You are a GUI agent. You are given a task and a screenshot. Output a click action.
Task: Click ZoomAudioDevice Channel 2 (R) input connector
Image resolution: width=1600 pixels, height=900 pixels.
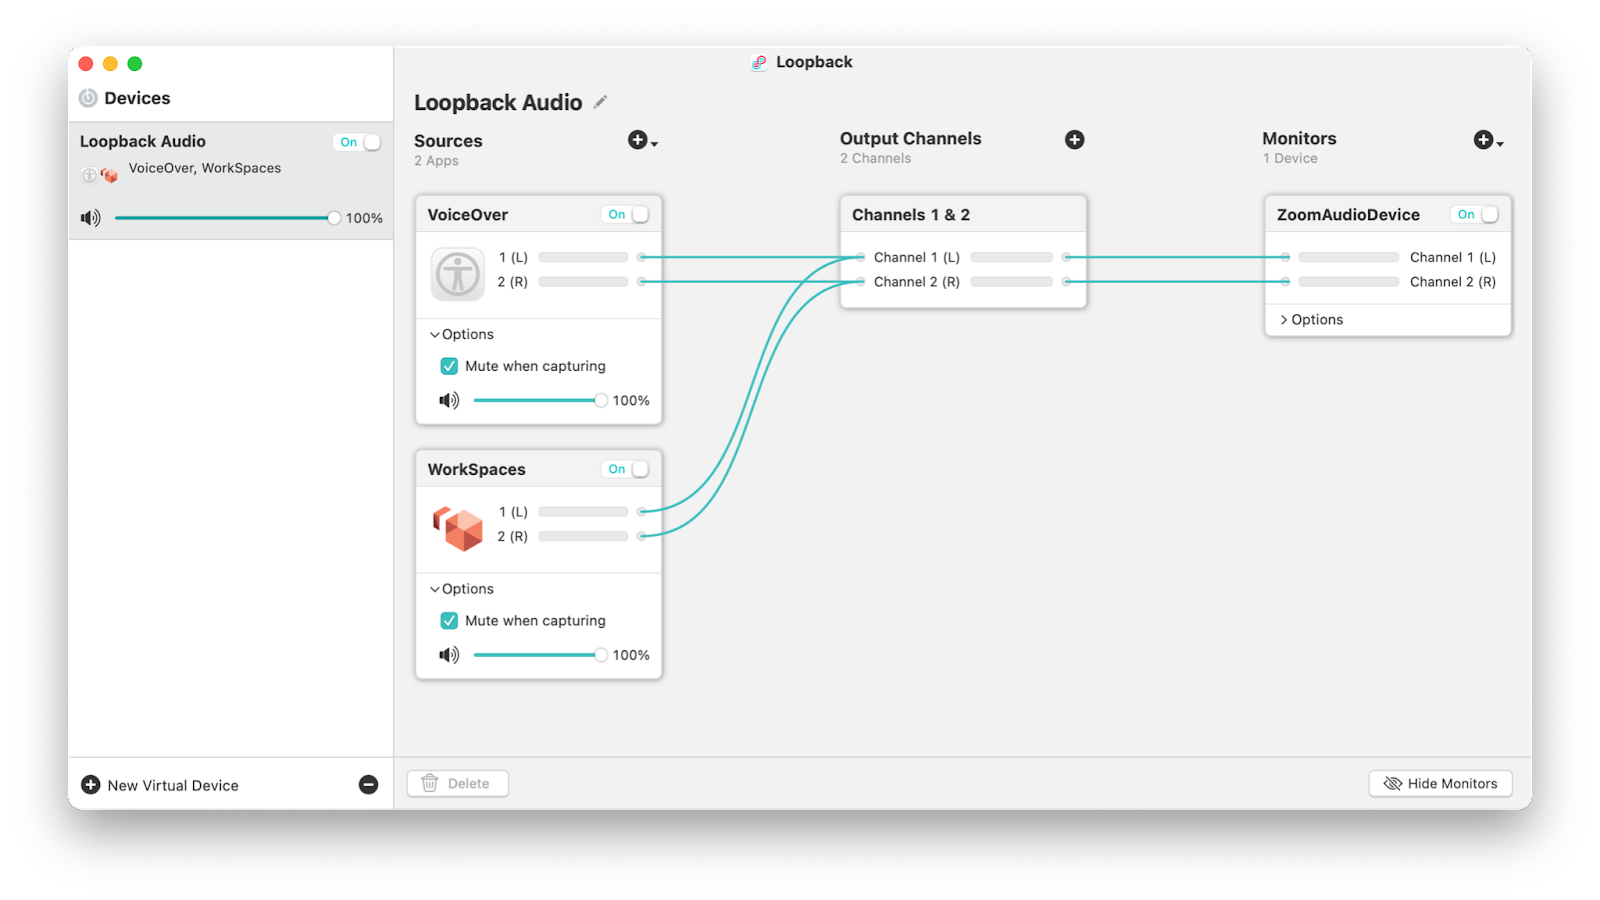coord(1285,282)
